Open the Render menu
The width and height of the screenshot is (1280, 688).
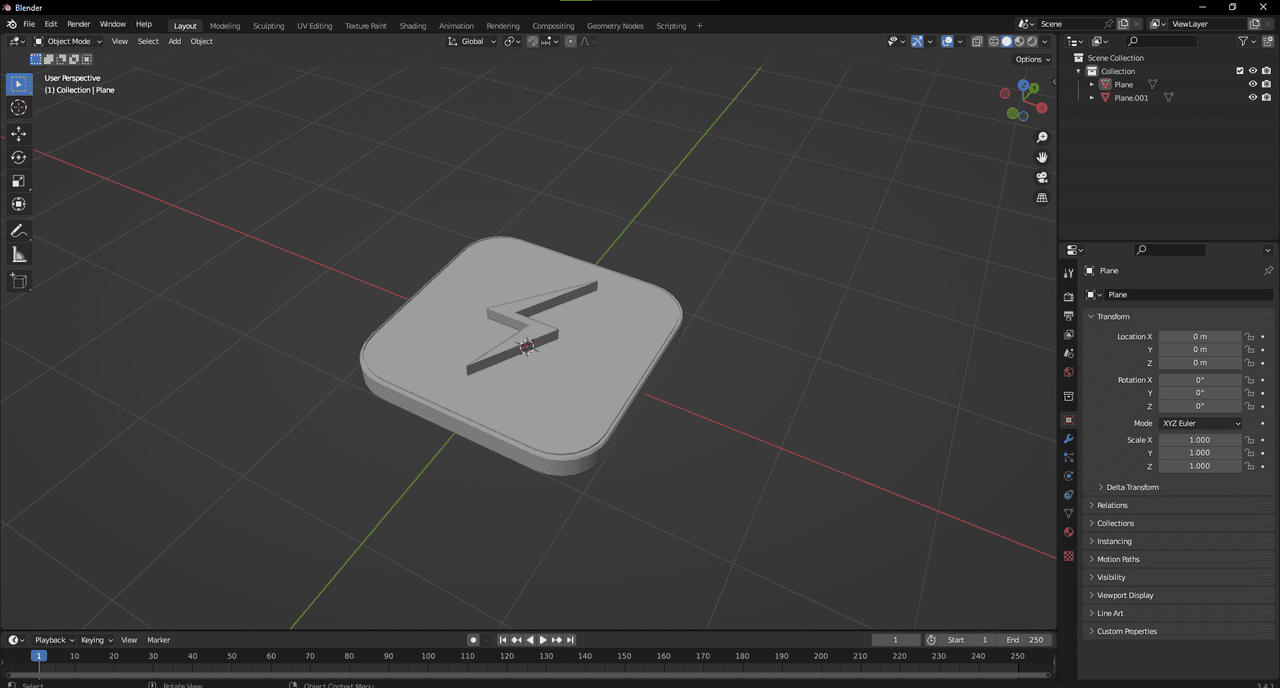click(78, 24)
